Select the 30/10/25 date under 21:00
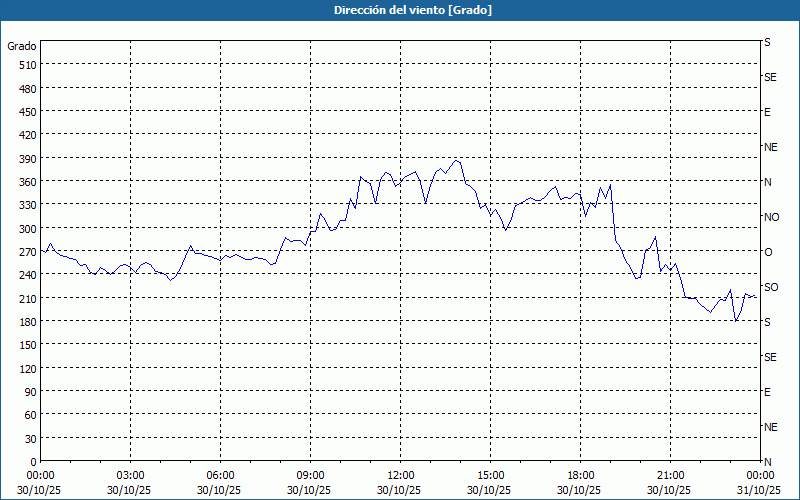 coord(670,490)
